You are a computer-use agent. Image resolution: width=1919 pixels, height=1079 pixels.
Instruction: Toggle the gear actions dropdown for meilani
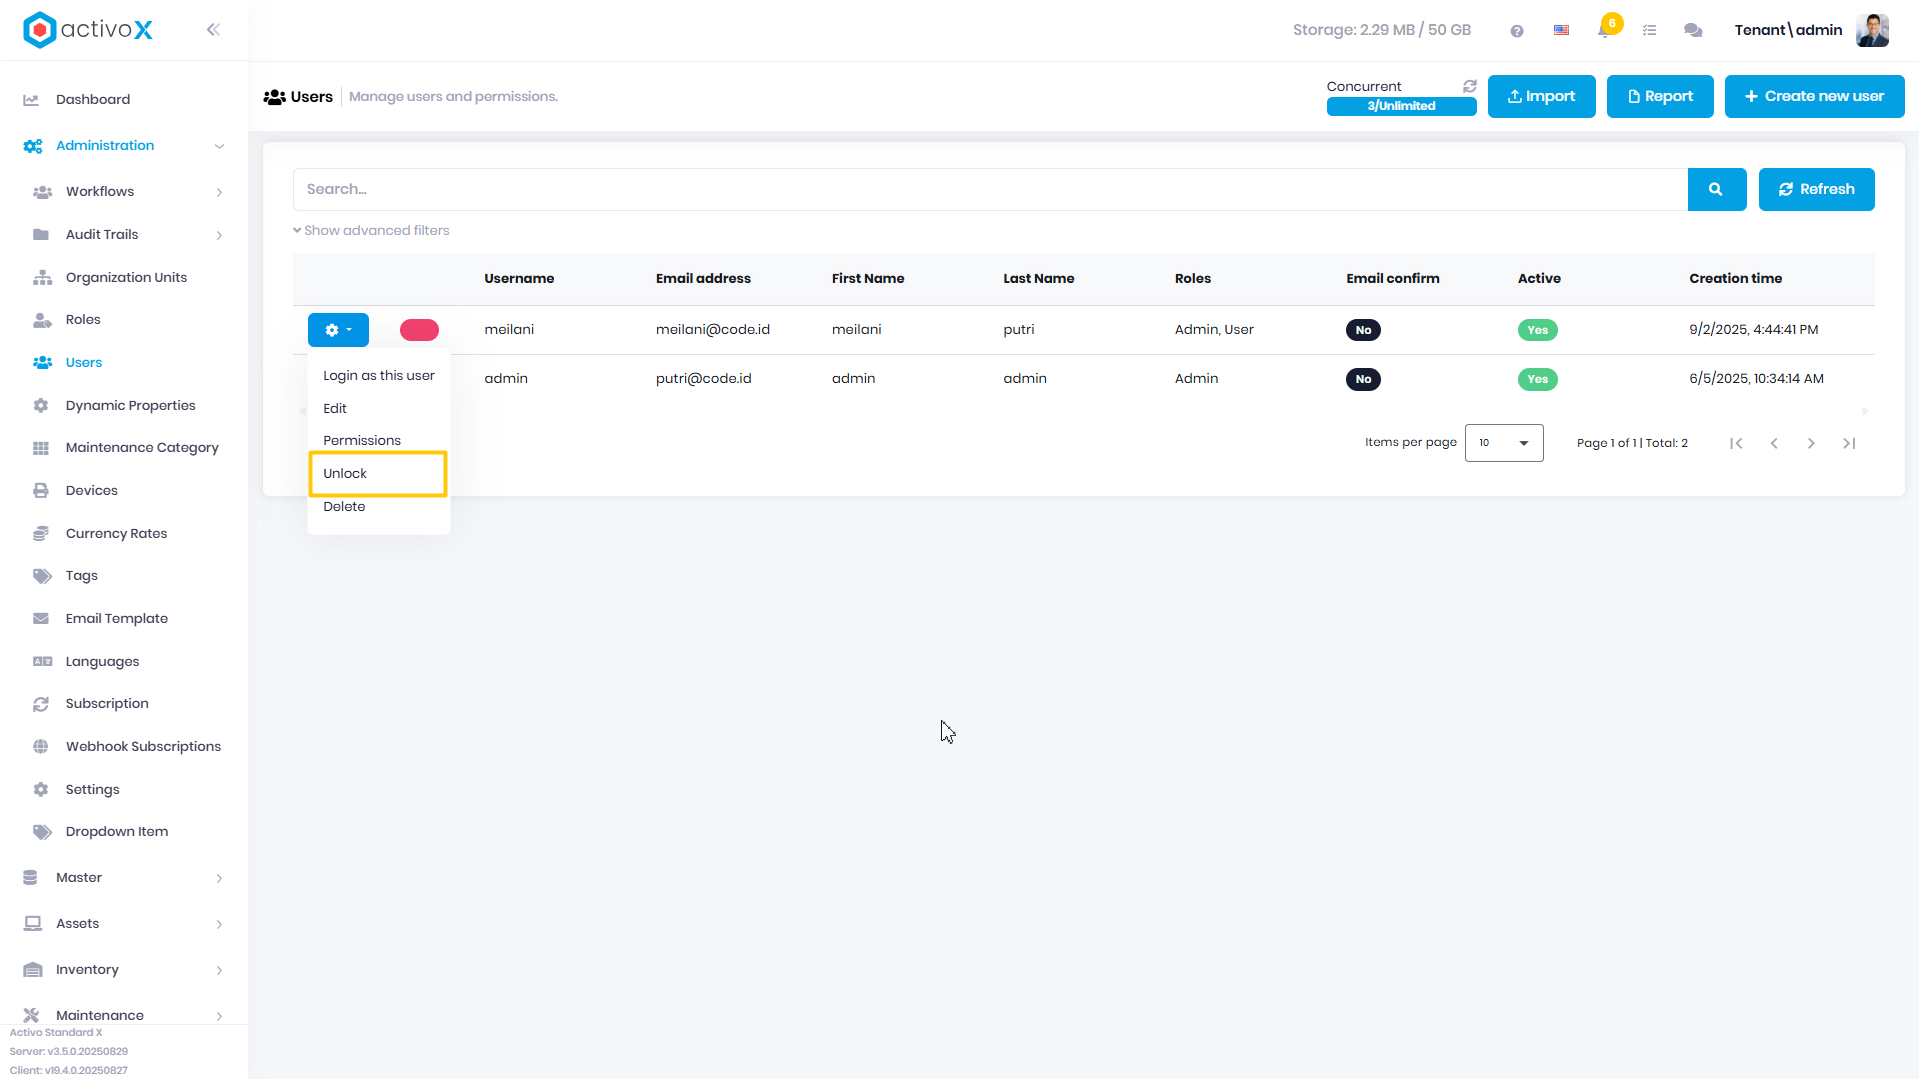click(338, 330)
